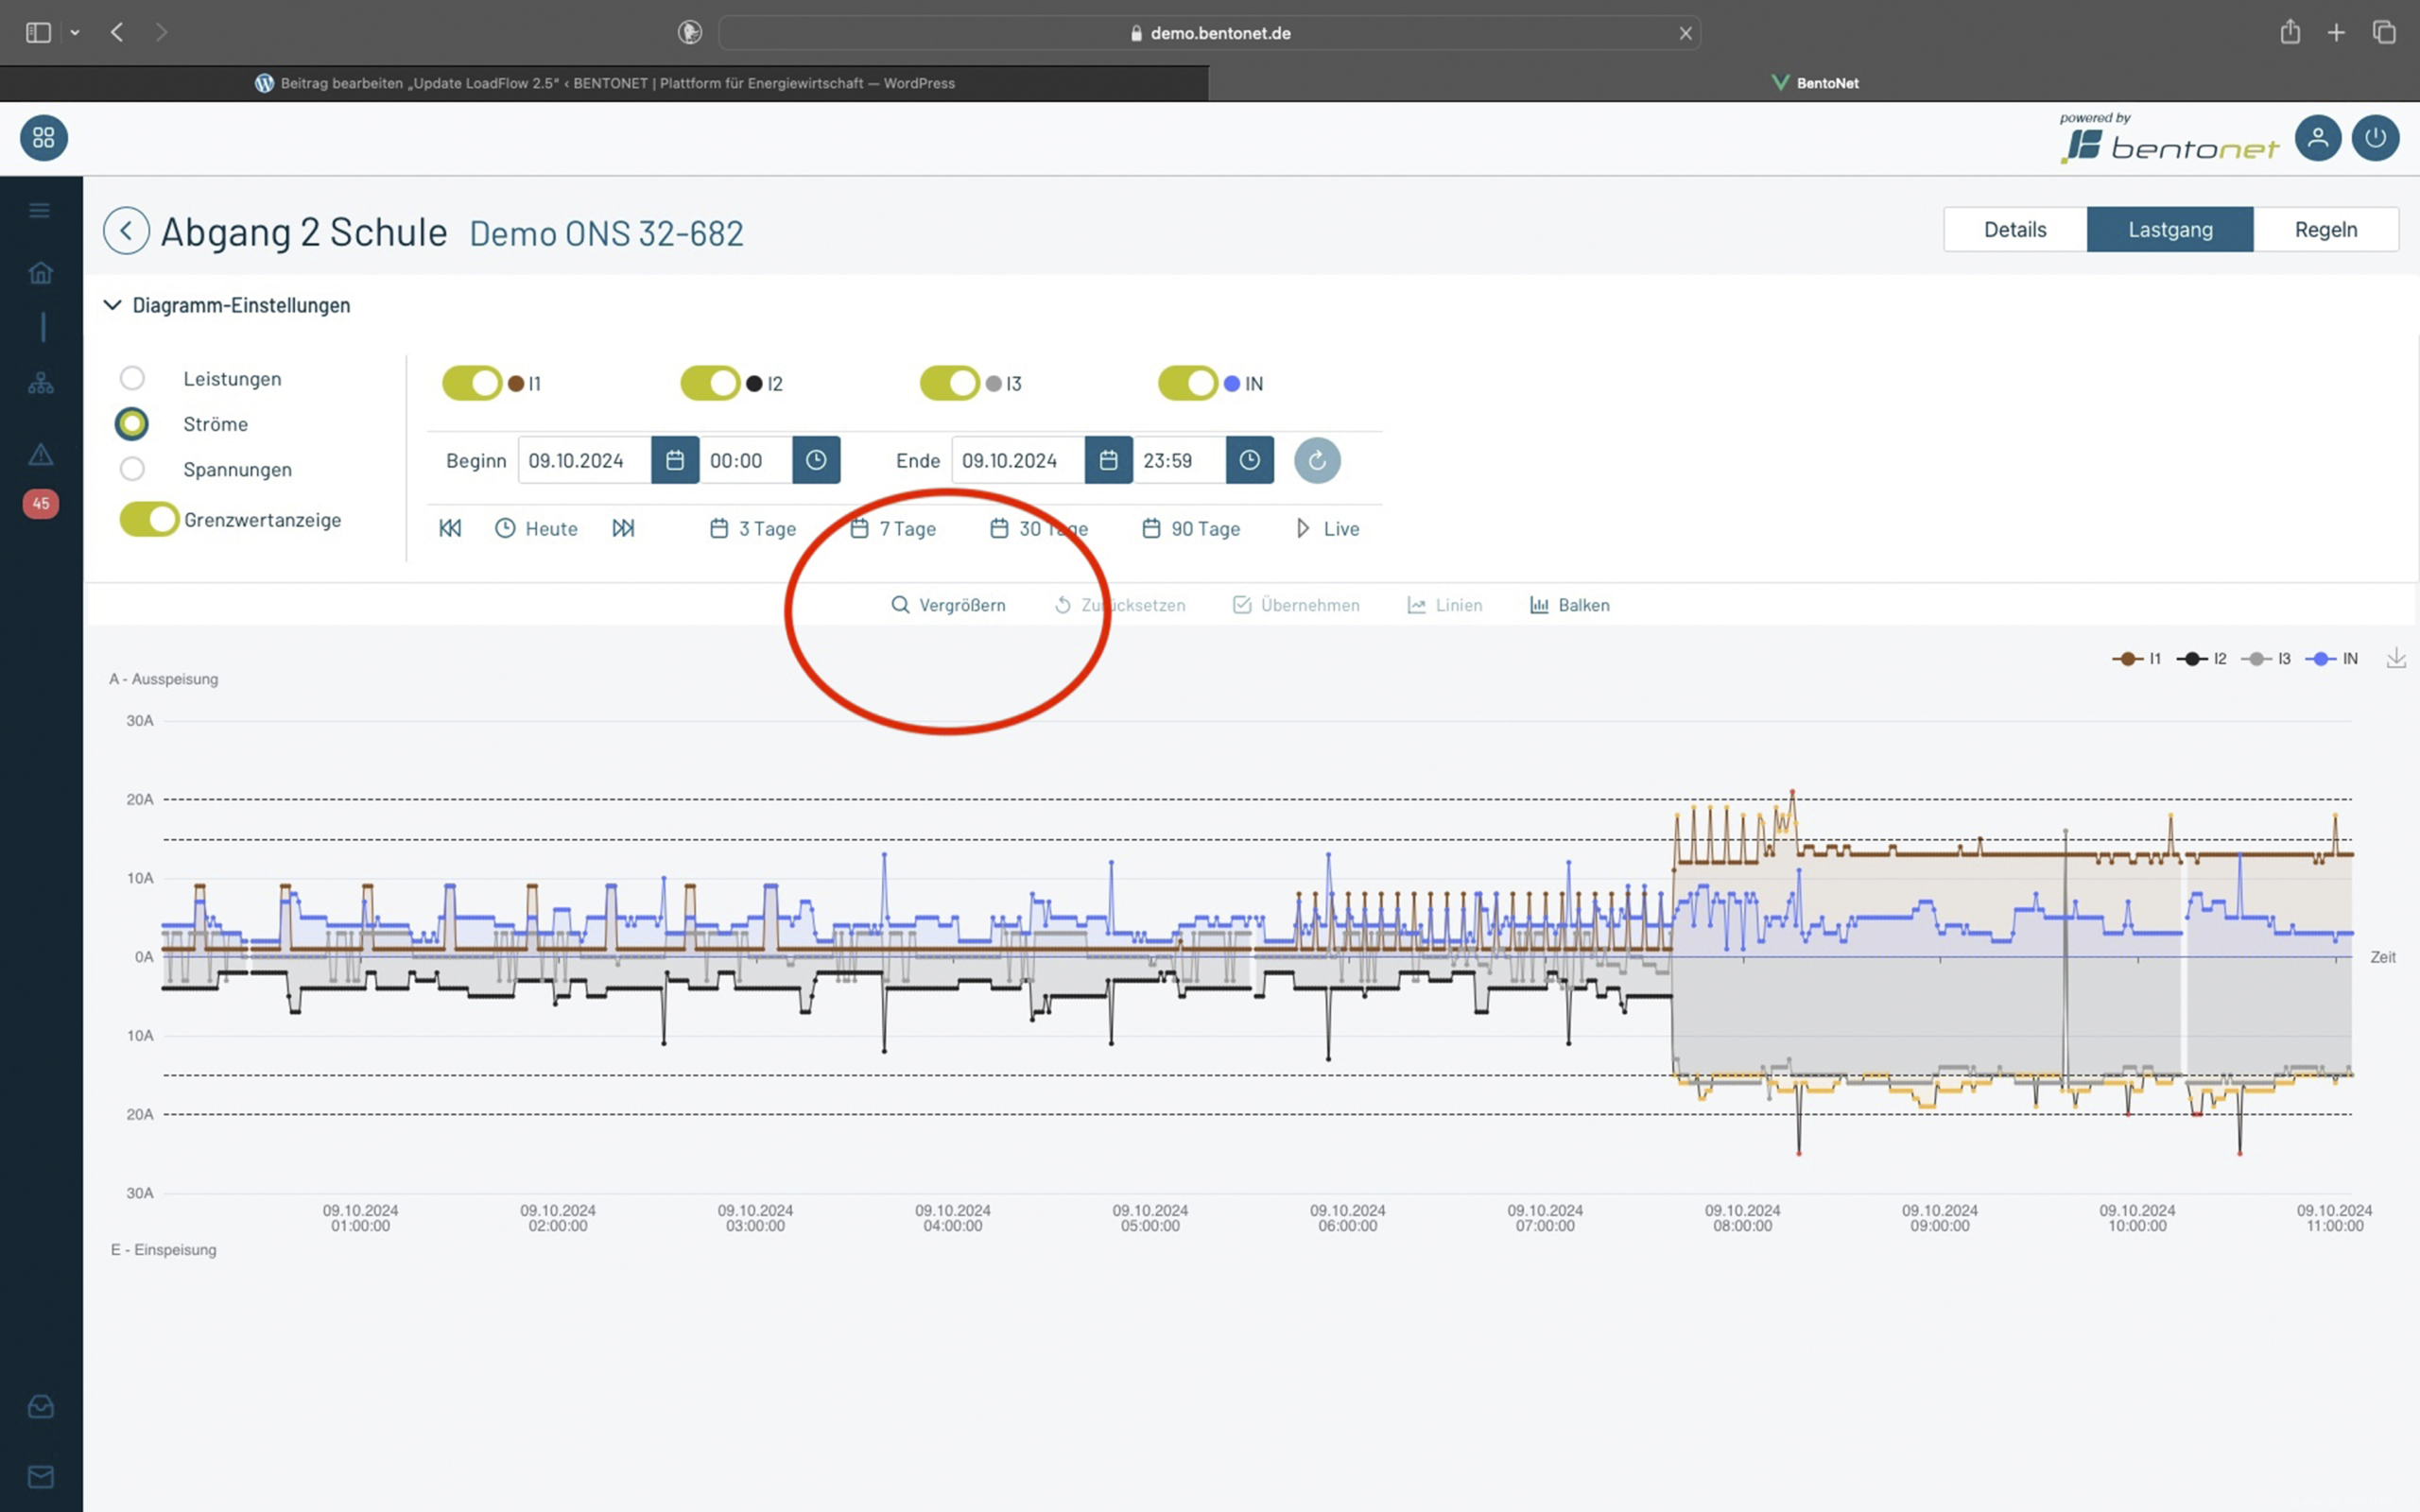Click Safari share icon

coord(2290,33)
